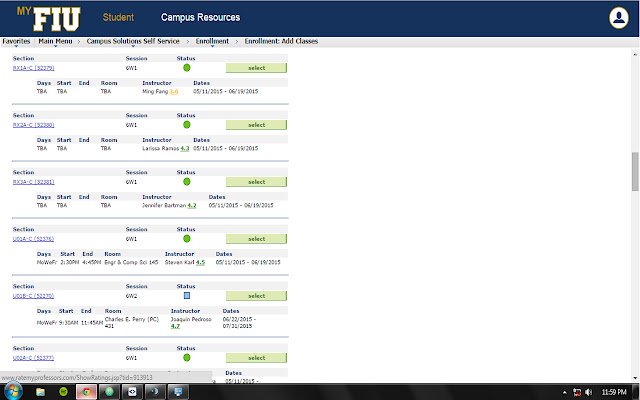Expand Campus Solutions Self Service menu
The height and width of the screenshot is (400, 640).
[x=133, y=41]
